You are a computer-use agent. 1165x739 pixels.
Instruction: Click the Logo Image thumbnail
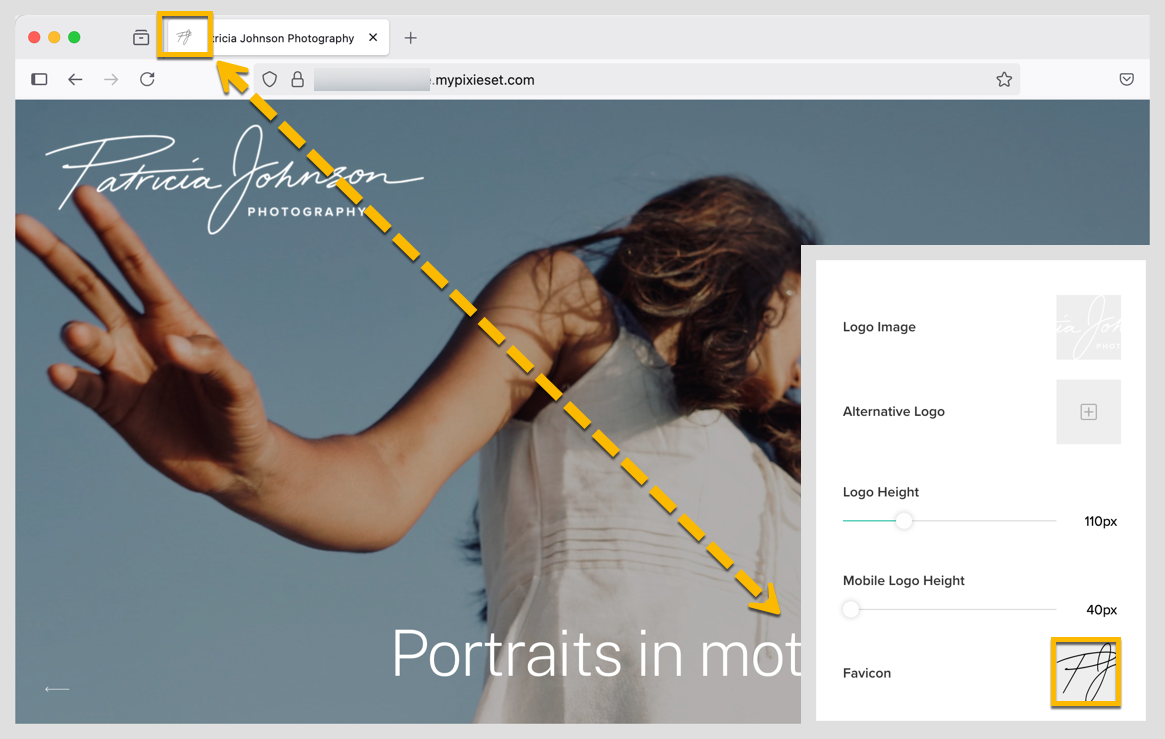[x=1088, y=327]
